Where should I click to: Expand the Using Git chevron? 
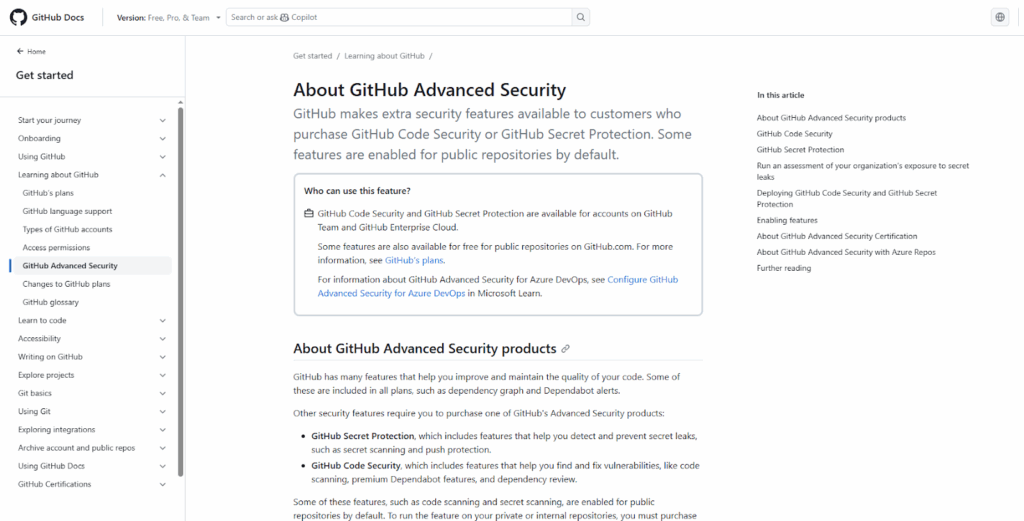(162, 411)
